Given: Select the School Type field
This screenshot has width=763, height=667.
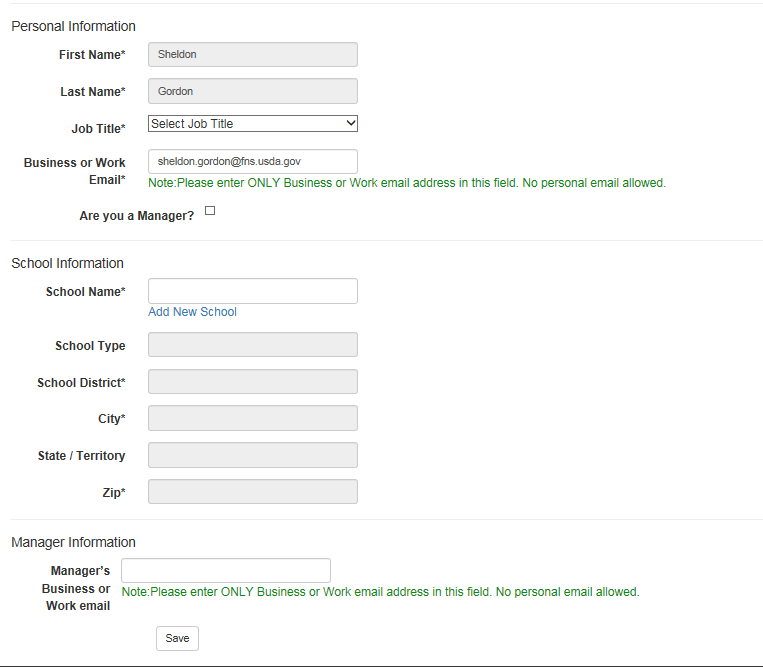Looking at the screenshot, I should (x=252, y=345).
